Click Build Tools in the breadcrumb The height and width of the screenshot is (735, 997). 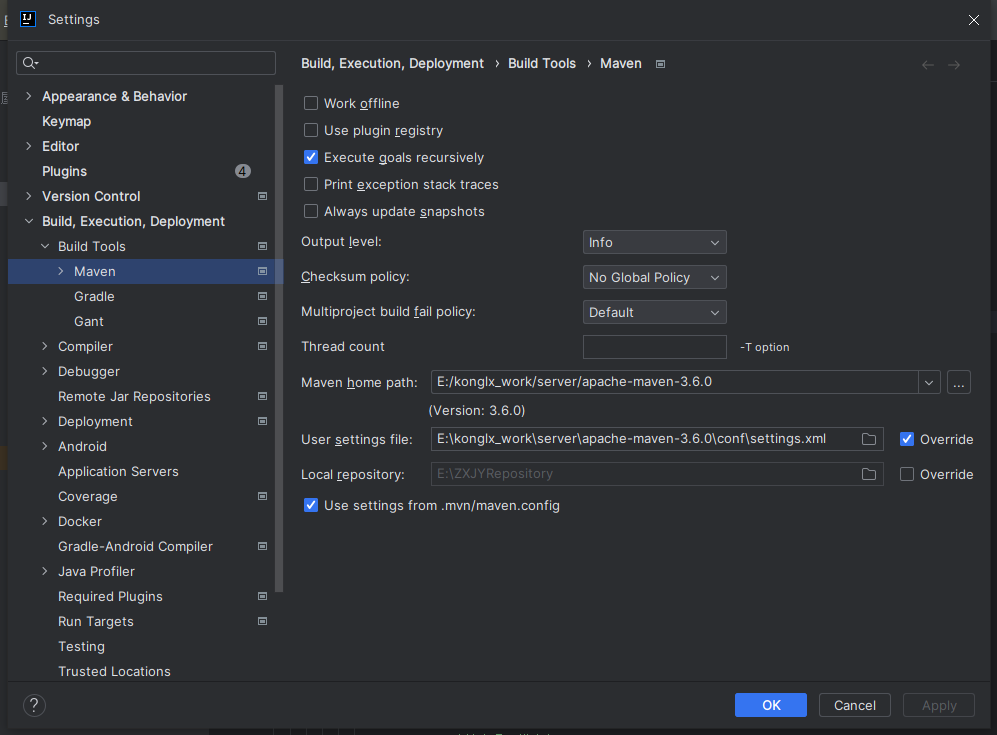542,63
